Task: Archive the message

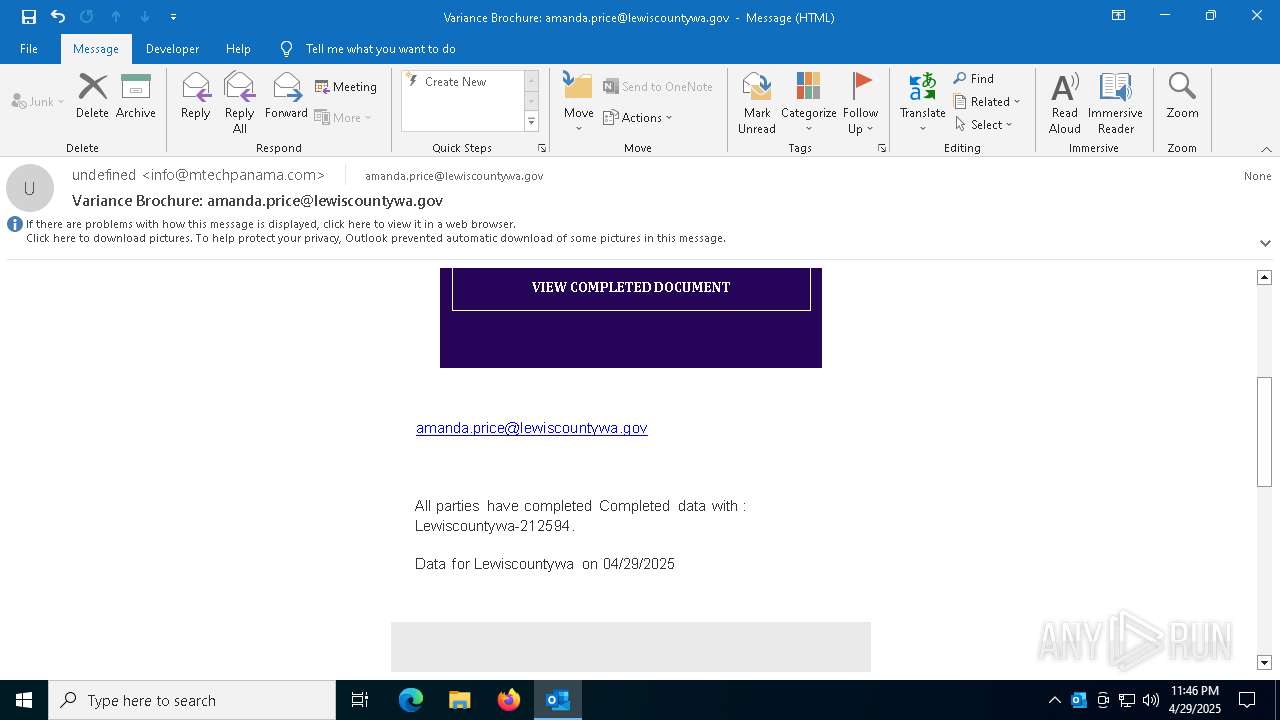Action: [136, 96]
